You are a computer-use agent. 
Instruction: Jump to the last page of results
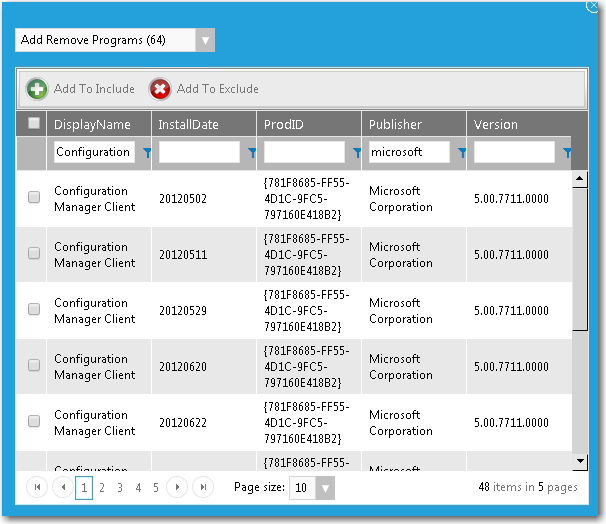(203, 487)
